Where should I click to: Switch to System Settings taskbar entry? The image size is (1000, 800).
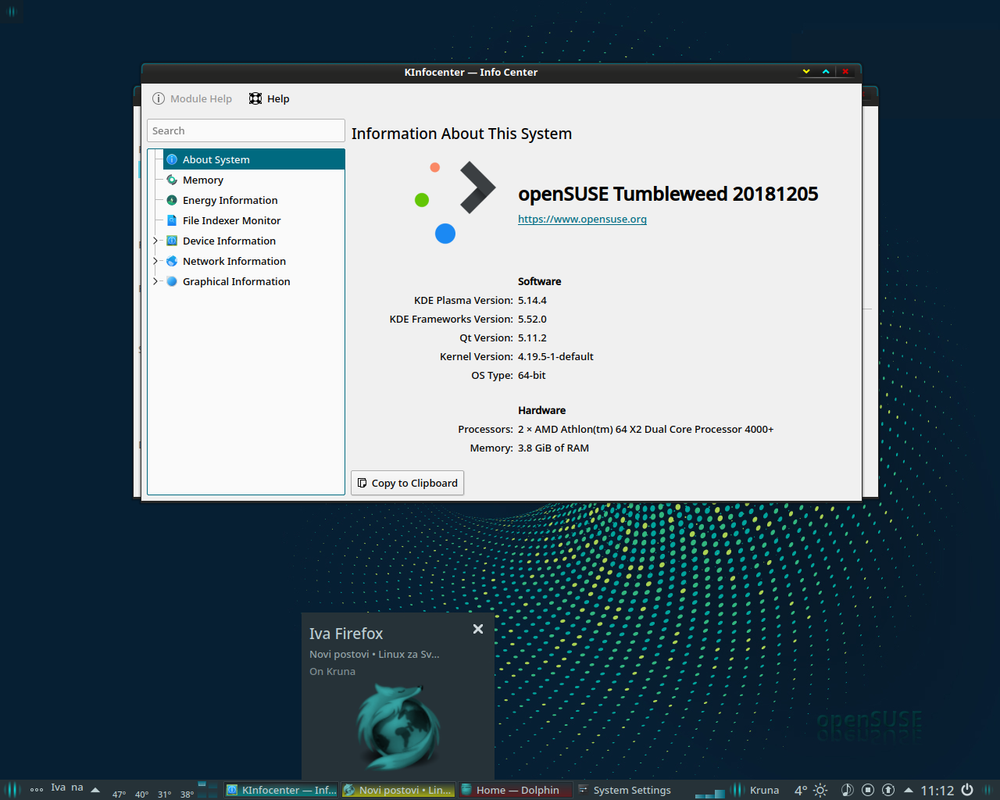[625, 790]
